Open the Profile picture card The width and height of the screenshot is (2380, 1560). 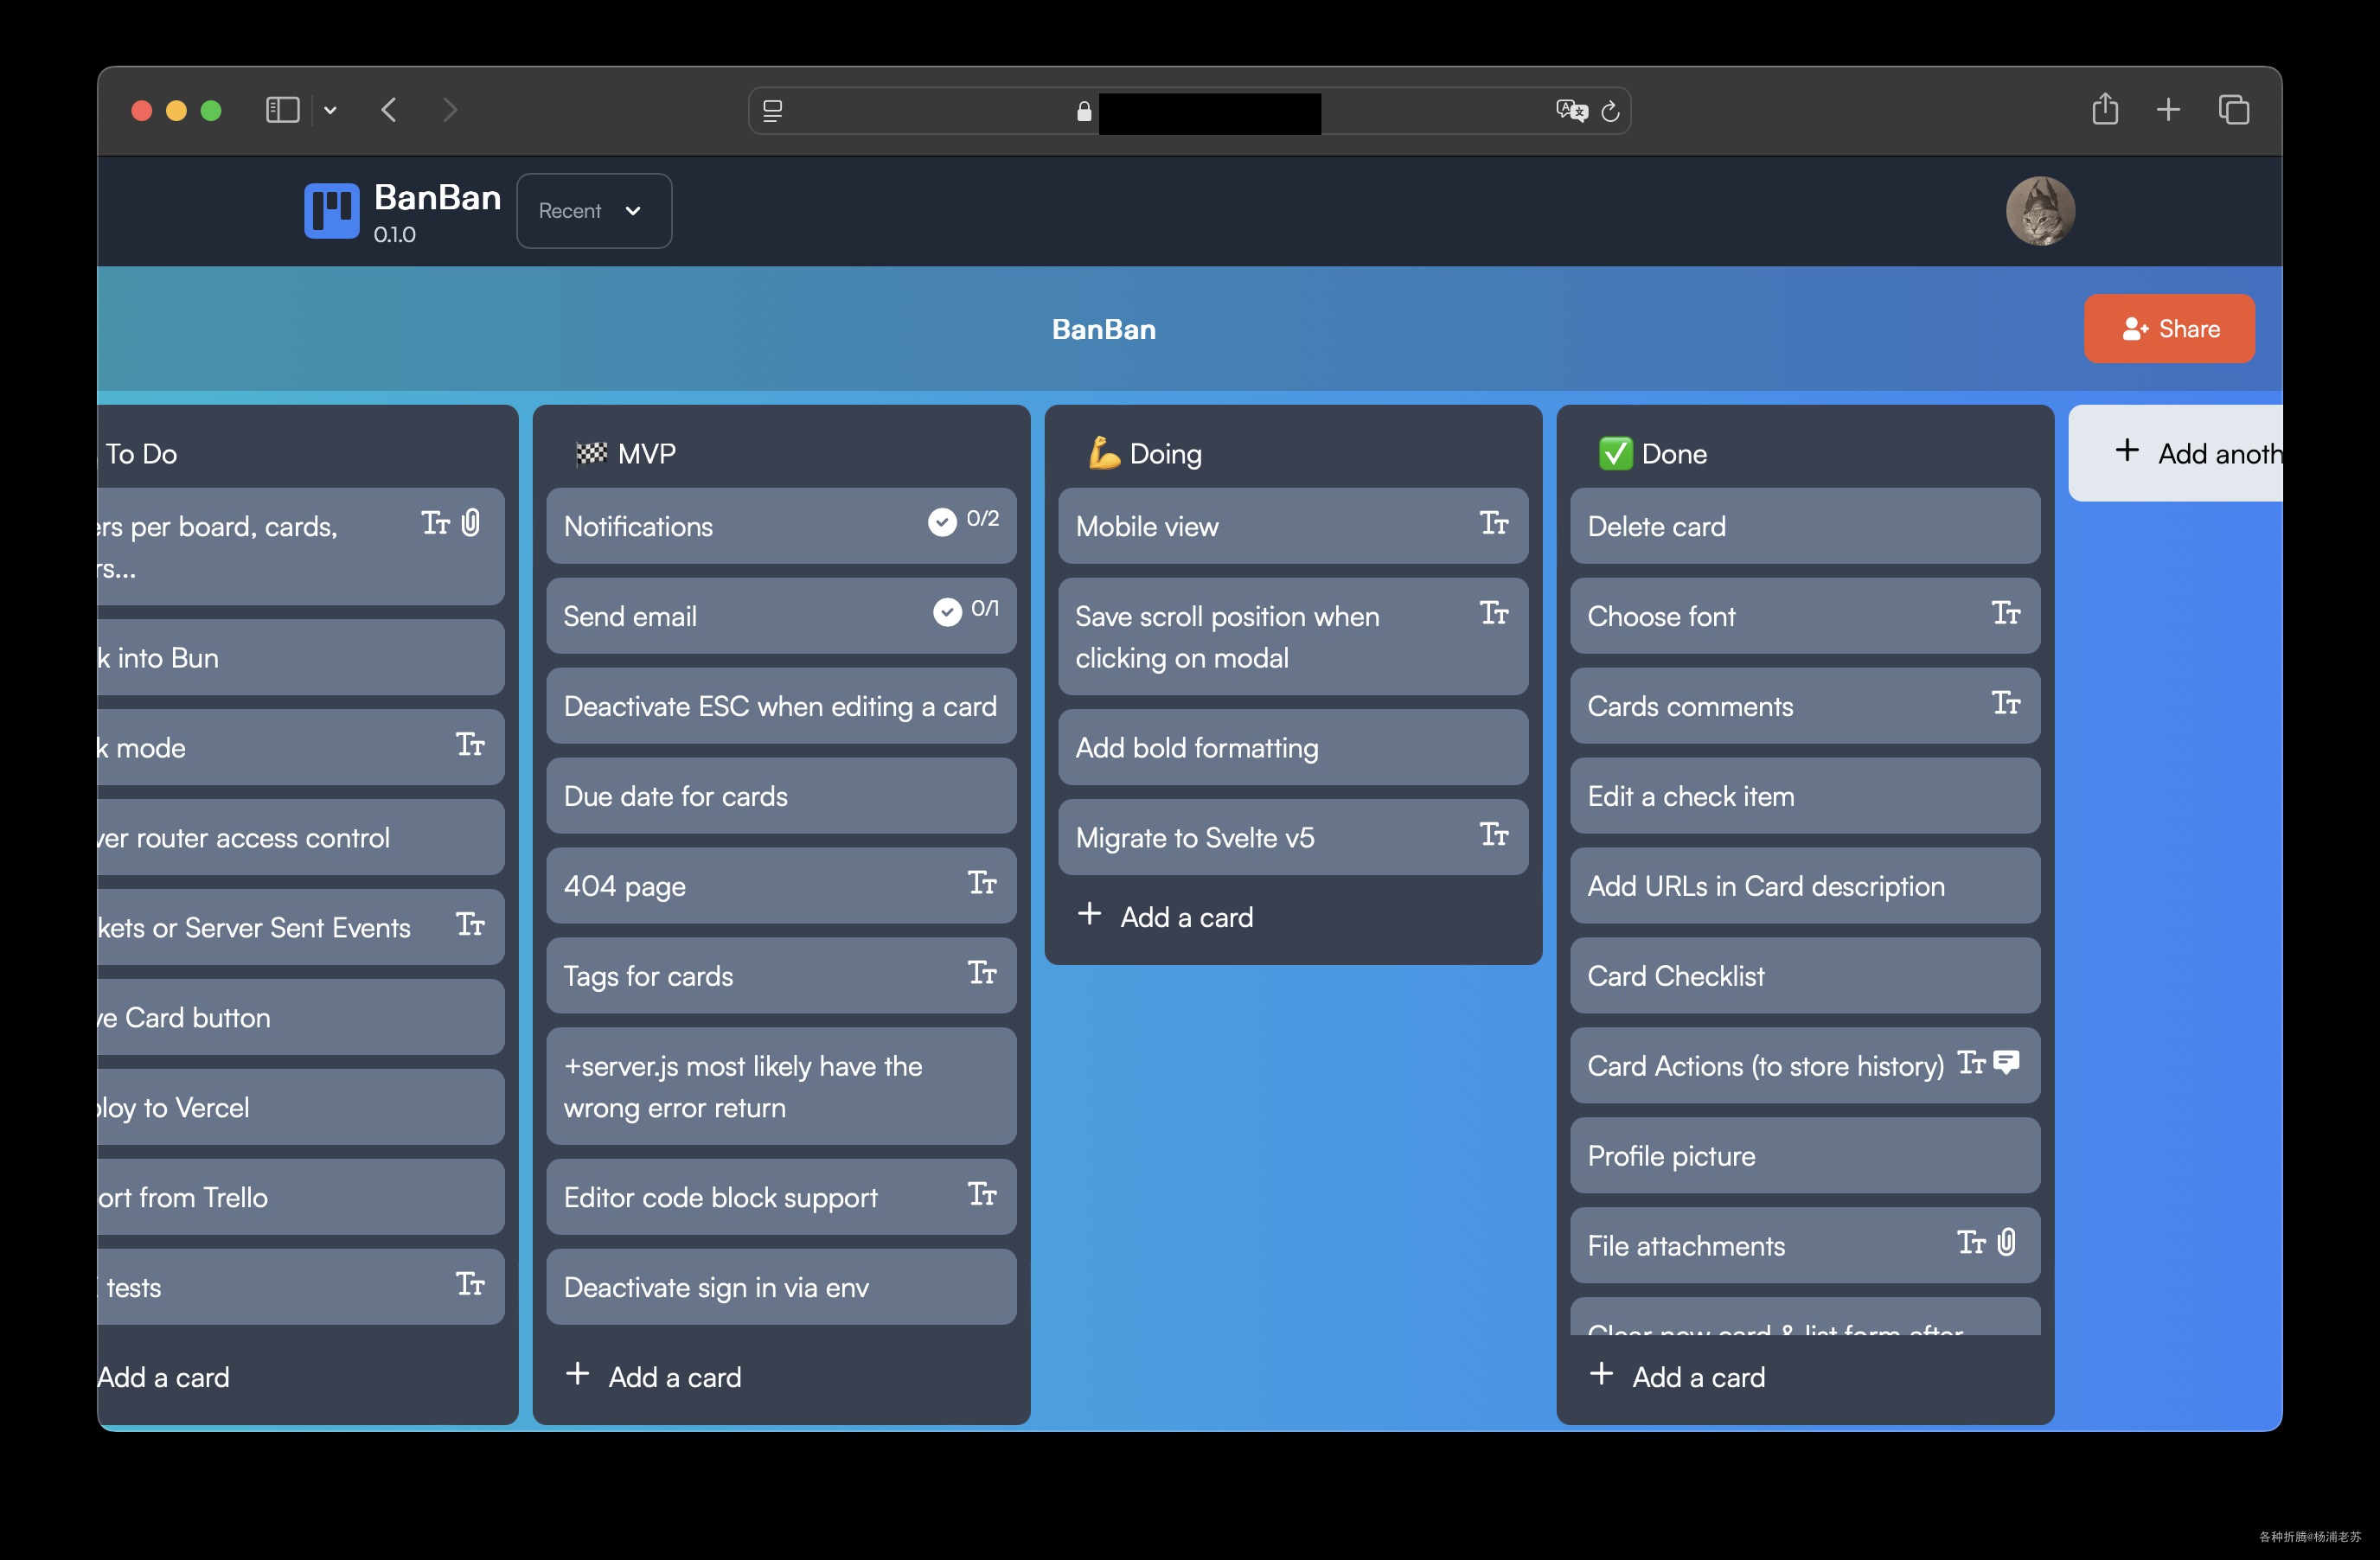[x=1805, y=1156]
